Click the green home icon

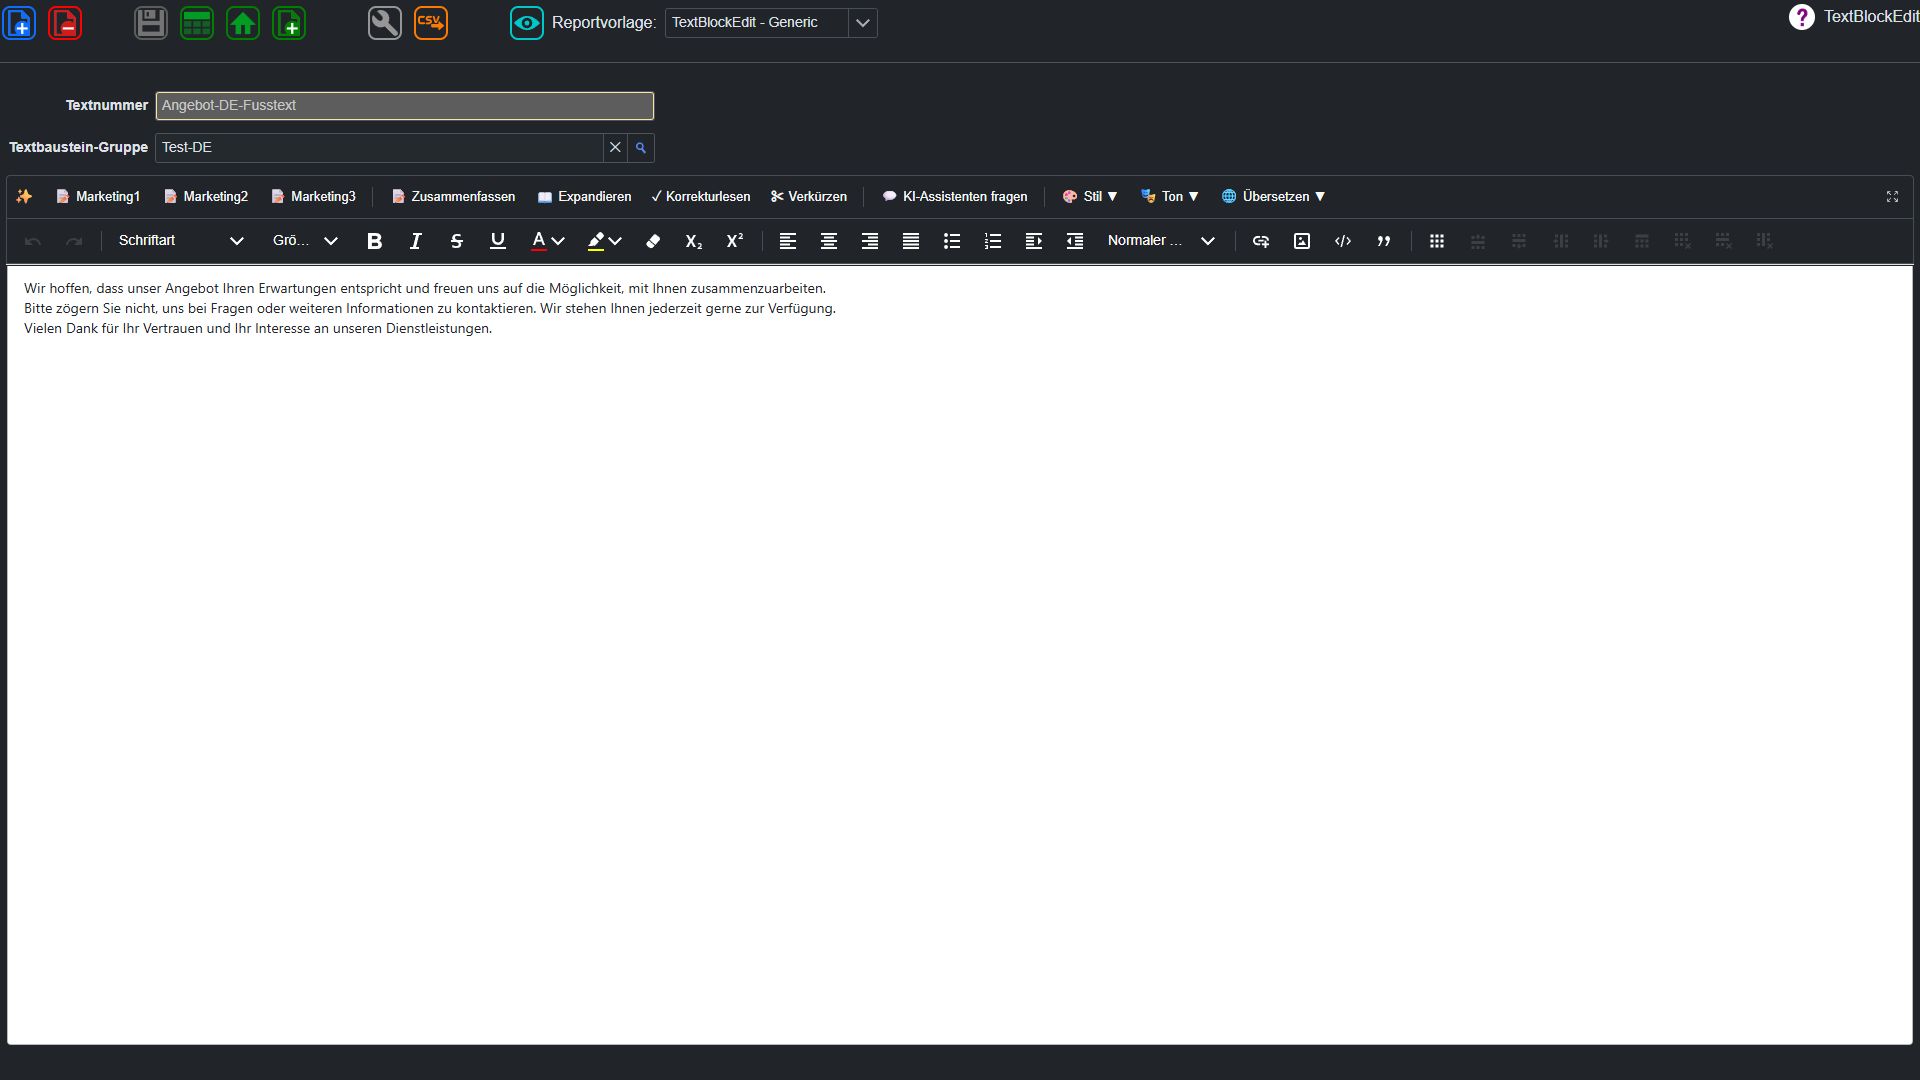tap(243, 22)
